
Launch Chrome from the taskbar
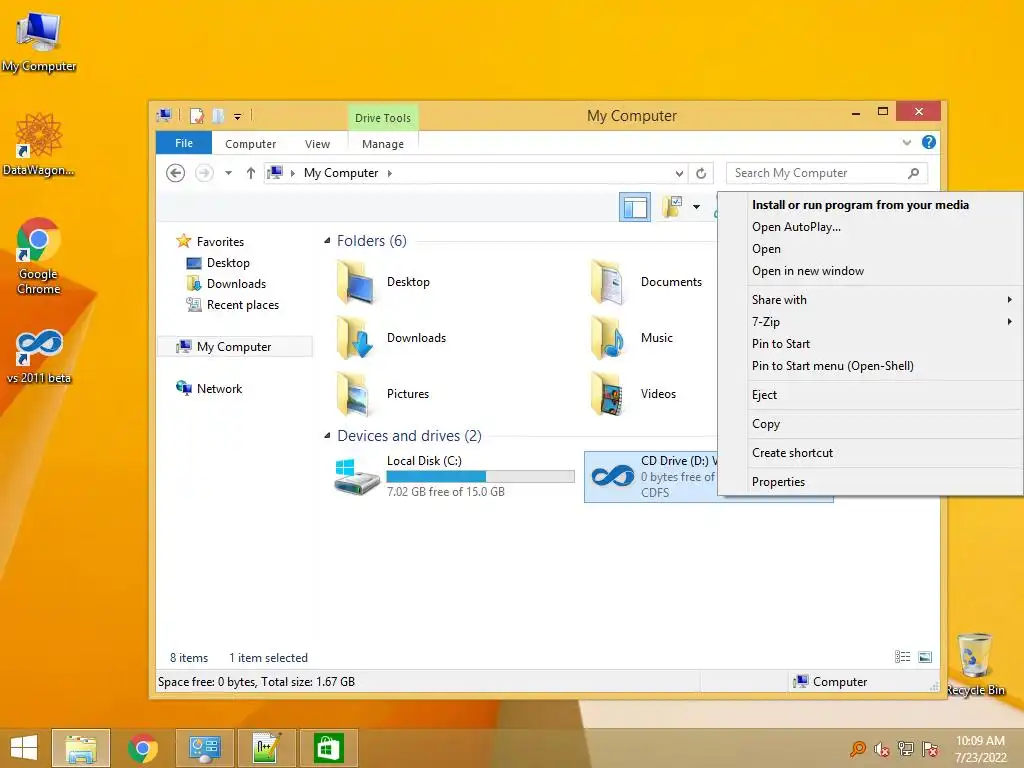(x=142, y=748)
